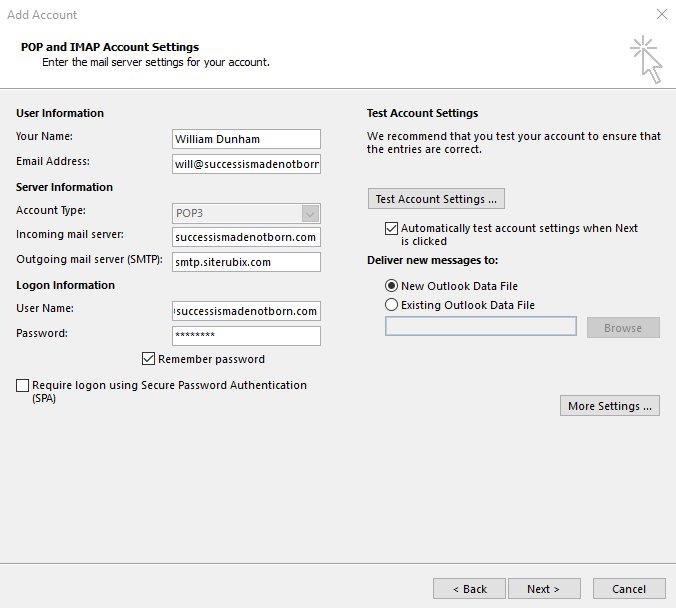Click the 'Logon Information' heading text

66,285
